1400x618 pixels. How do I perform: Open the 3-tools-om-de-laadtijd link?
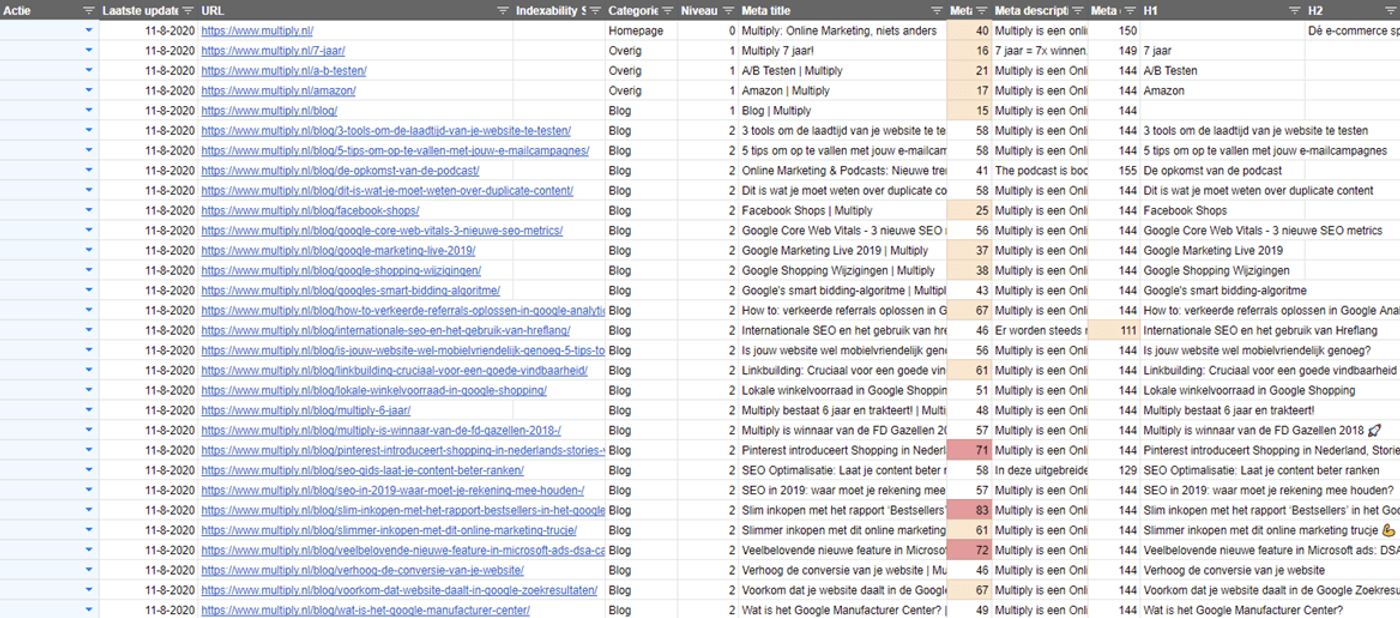[x=386, y=131]
